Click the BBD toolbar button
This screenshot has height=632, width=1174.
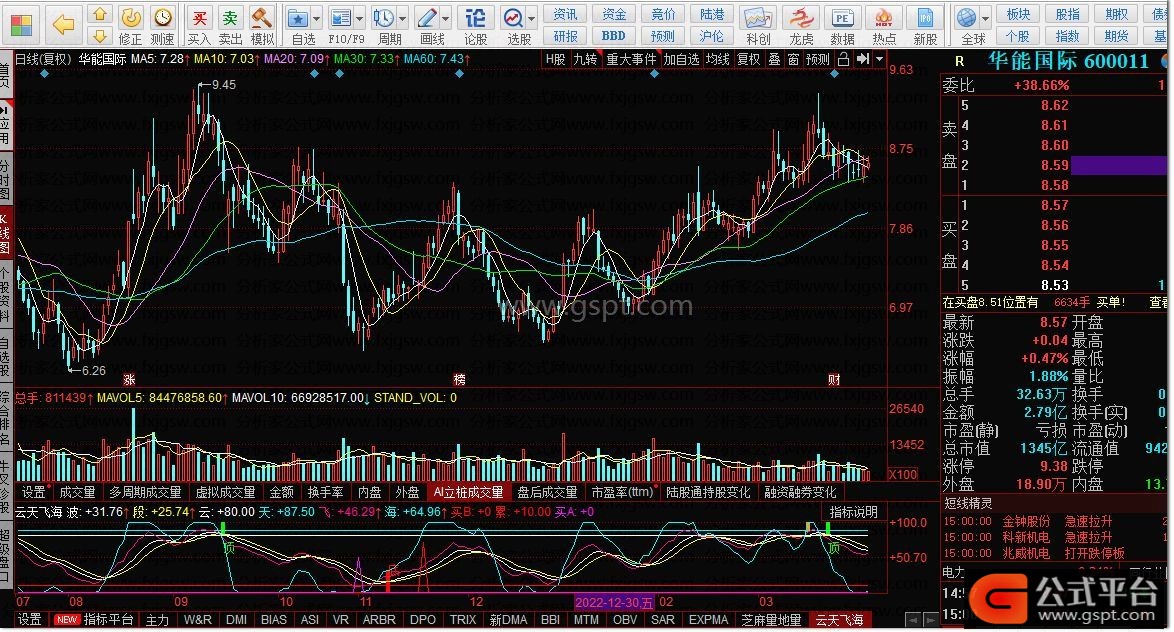click(x=613, y=35)
